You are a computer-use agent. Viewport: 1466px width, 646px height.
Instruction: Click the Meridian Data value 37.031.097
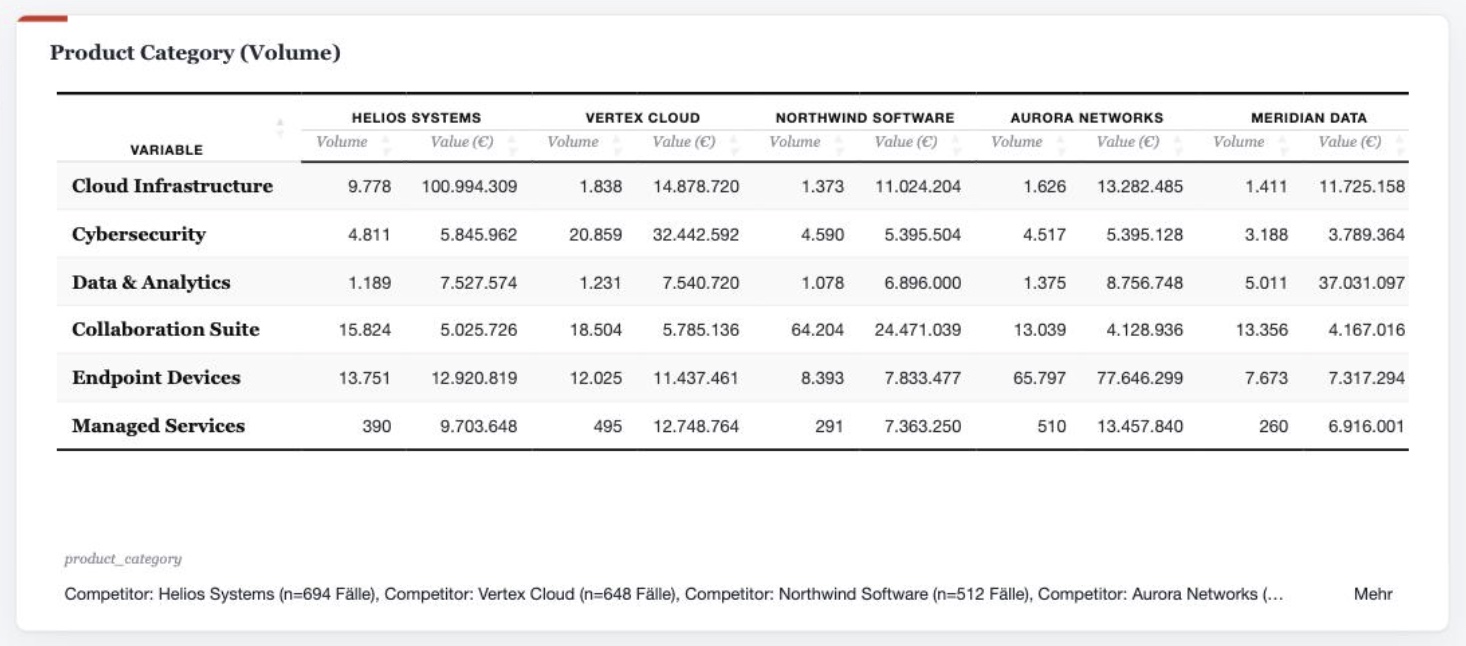pos(1362,283)
